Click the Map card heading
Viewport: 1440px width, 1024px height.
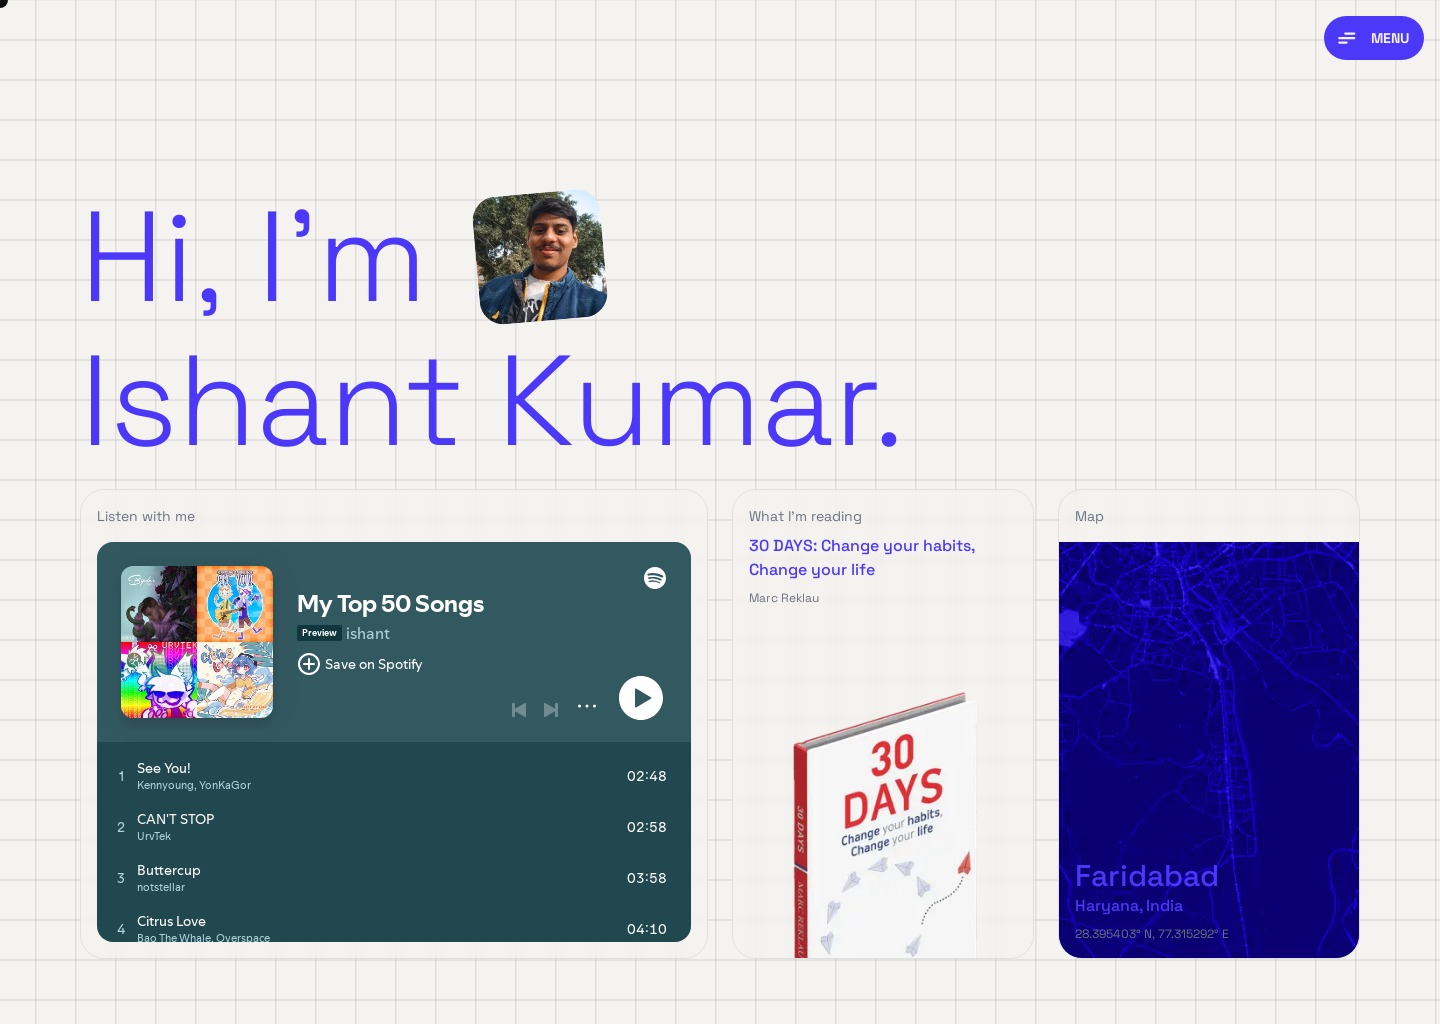1089,517
